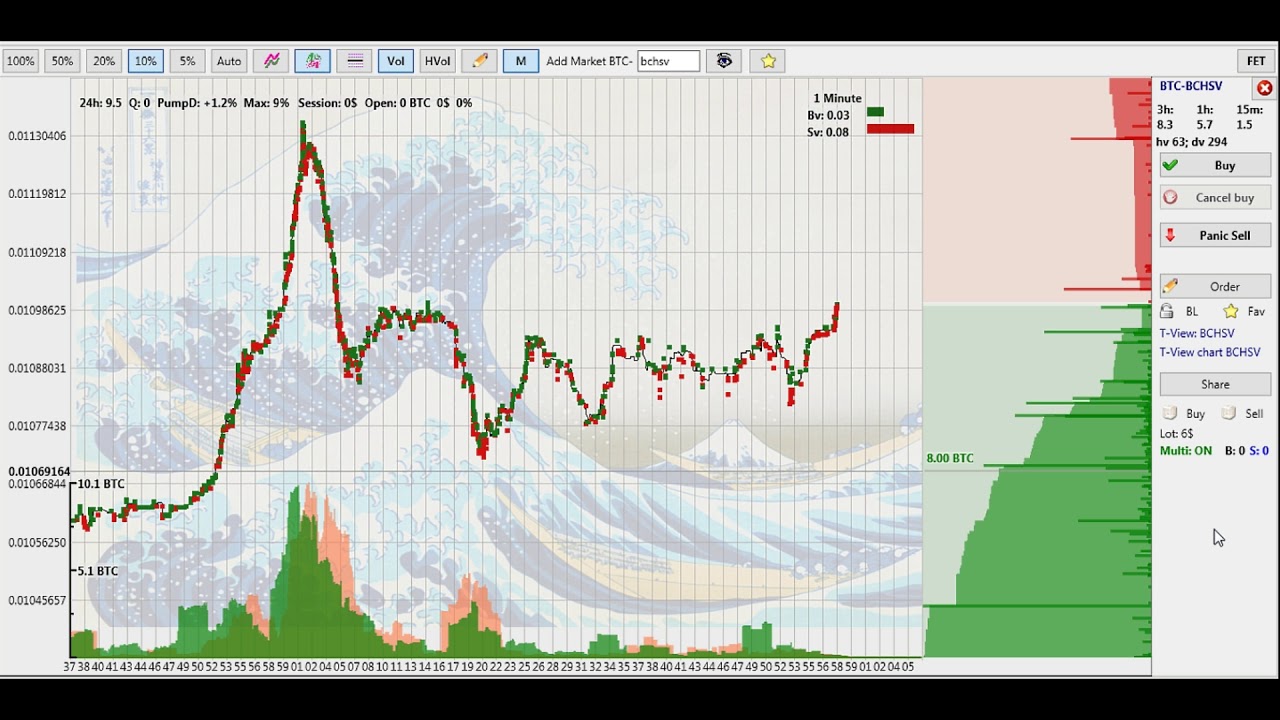This screenshot has width=1280, height=720.
Task: Switch zoom to 5%
Action: coord(187,61)
